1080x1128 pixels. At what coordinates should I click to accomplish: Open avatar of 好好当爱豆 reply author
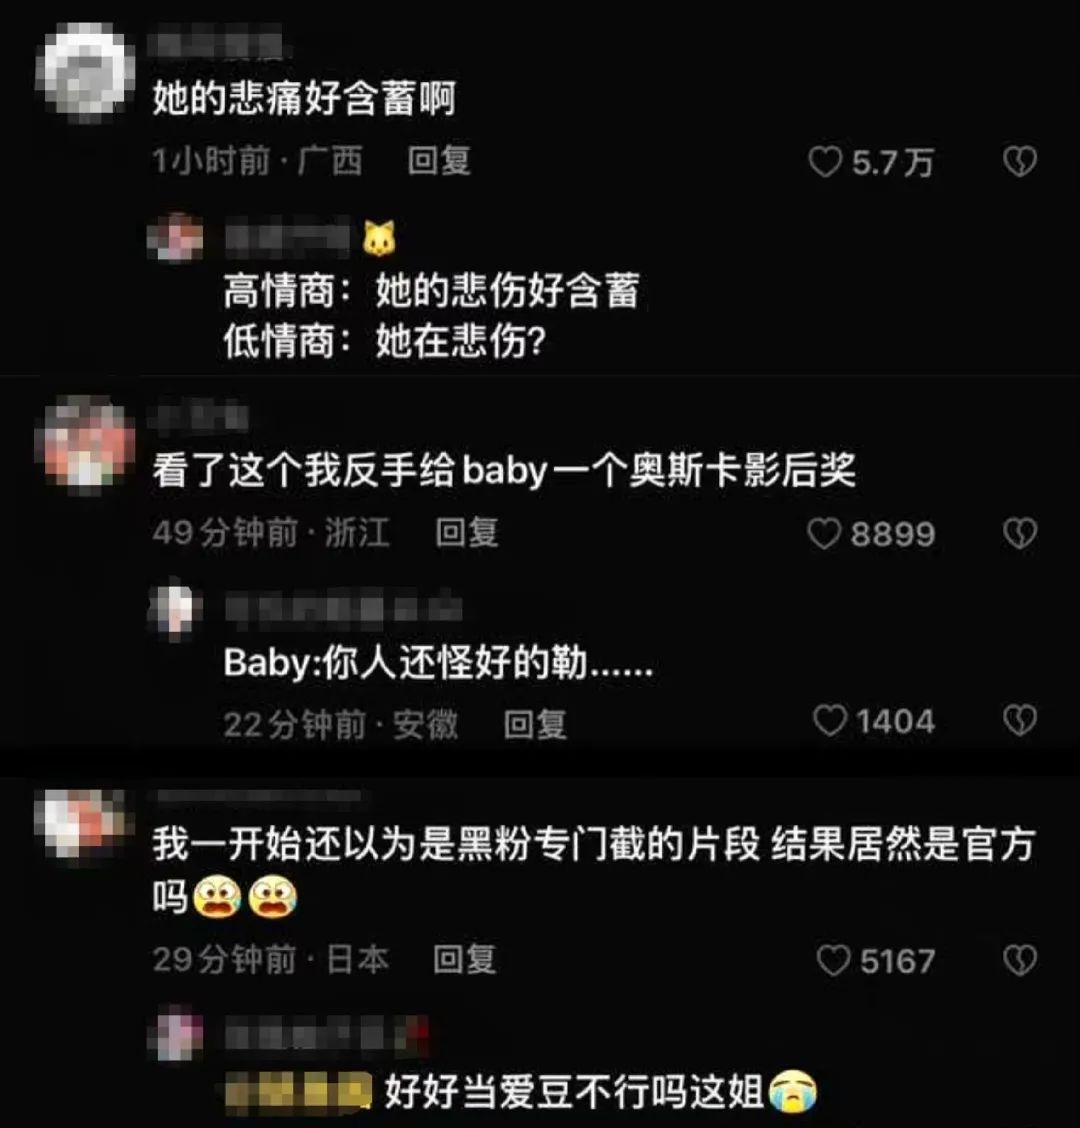[175, 1034]
